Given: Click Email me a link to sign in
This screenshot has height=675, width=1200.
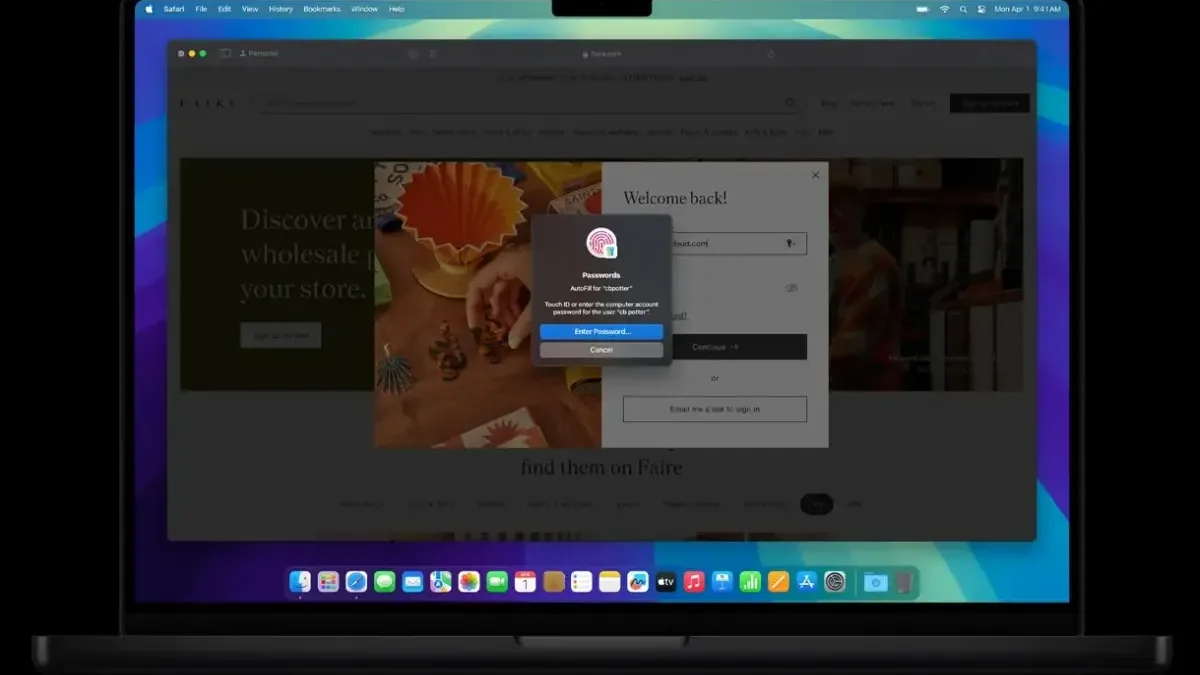Looking at the screenshot, I should tap(715, 409).
